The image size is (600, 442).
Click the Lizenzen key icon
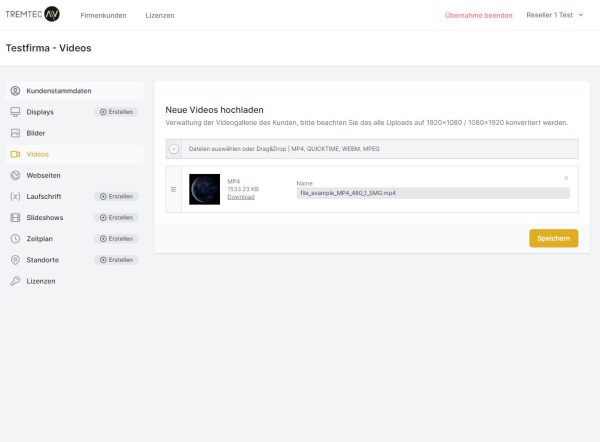click(15, 281)
